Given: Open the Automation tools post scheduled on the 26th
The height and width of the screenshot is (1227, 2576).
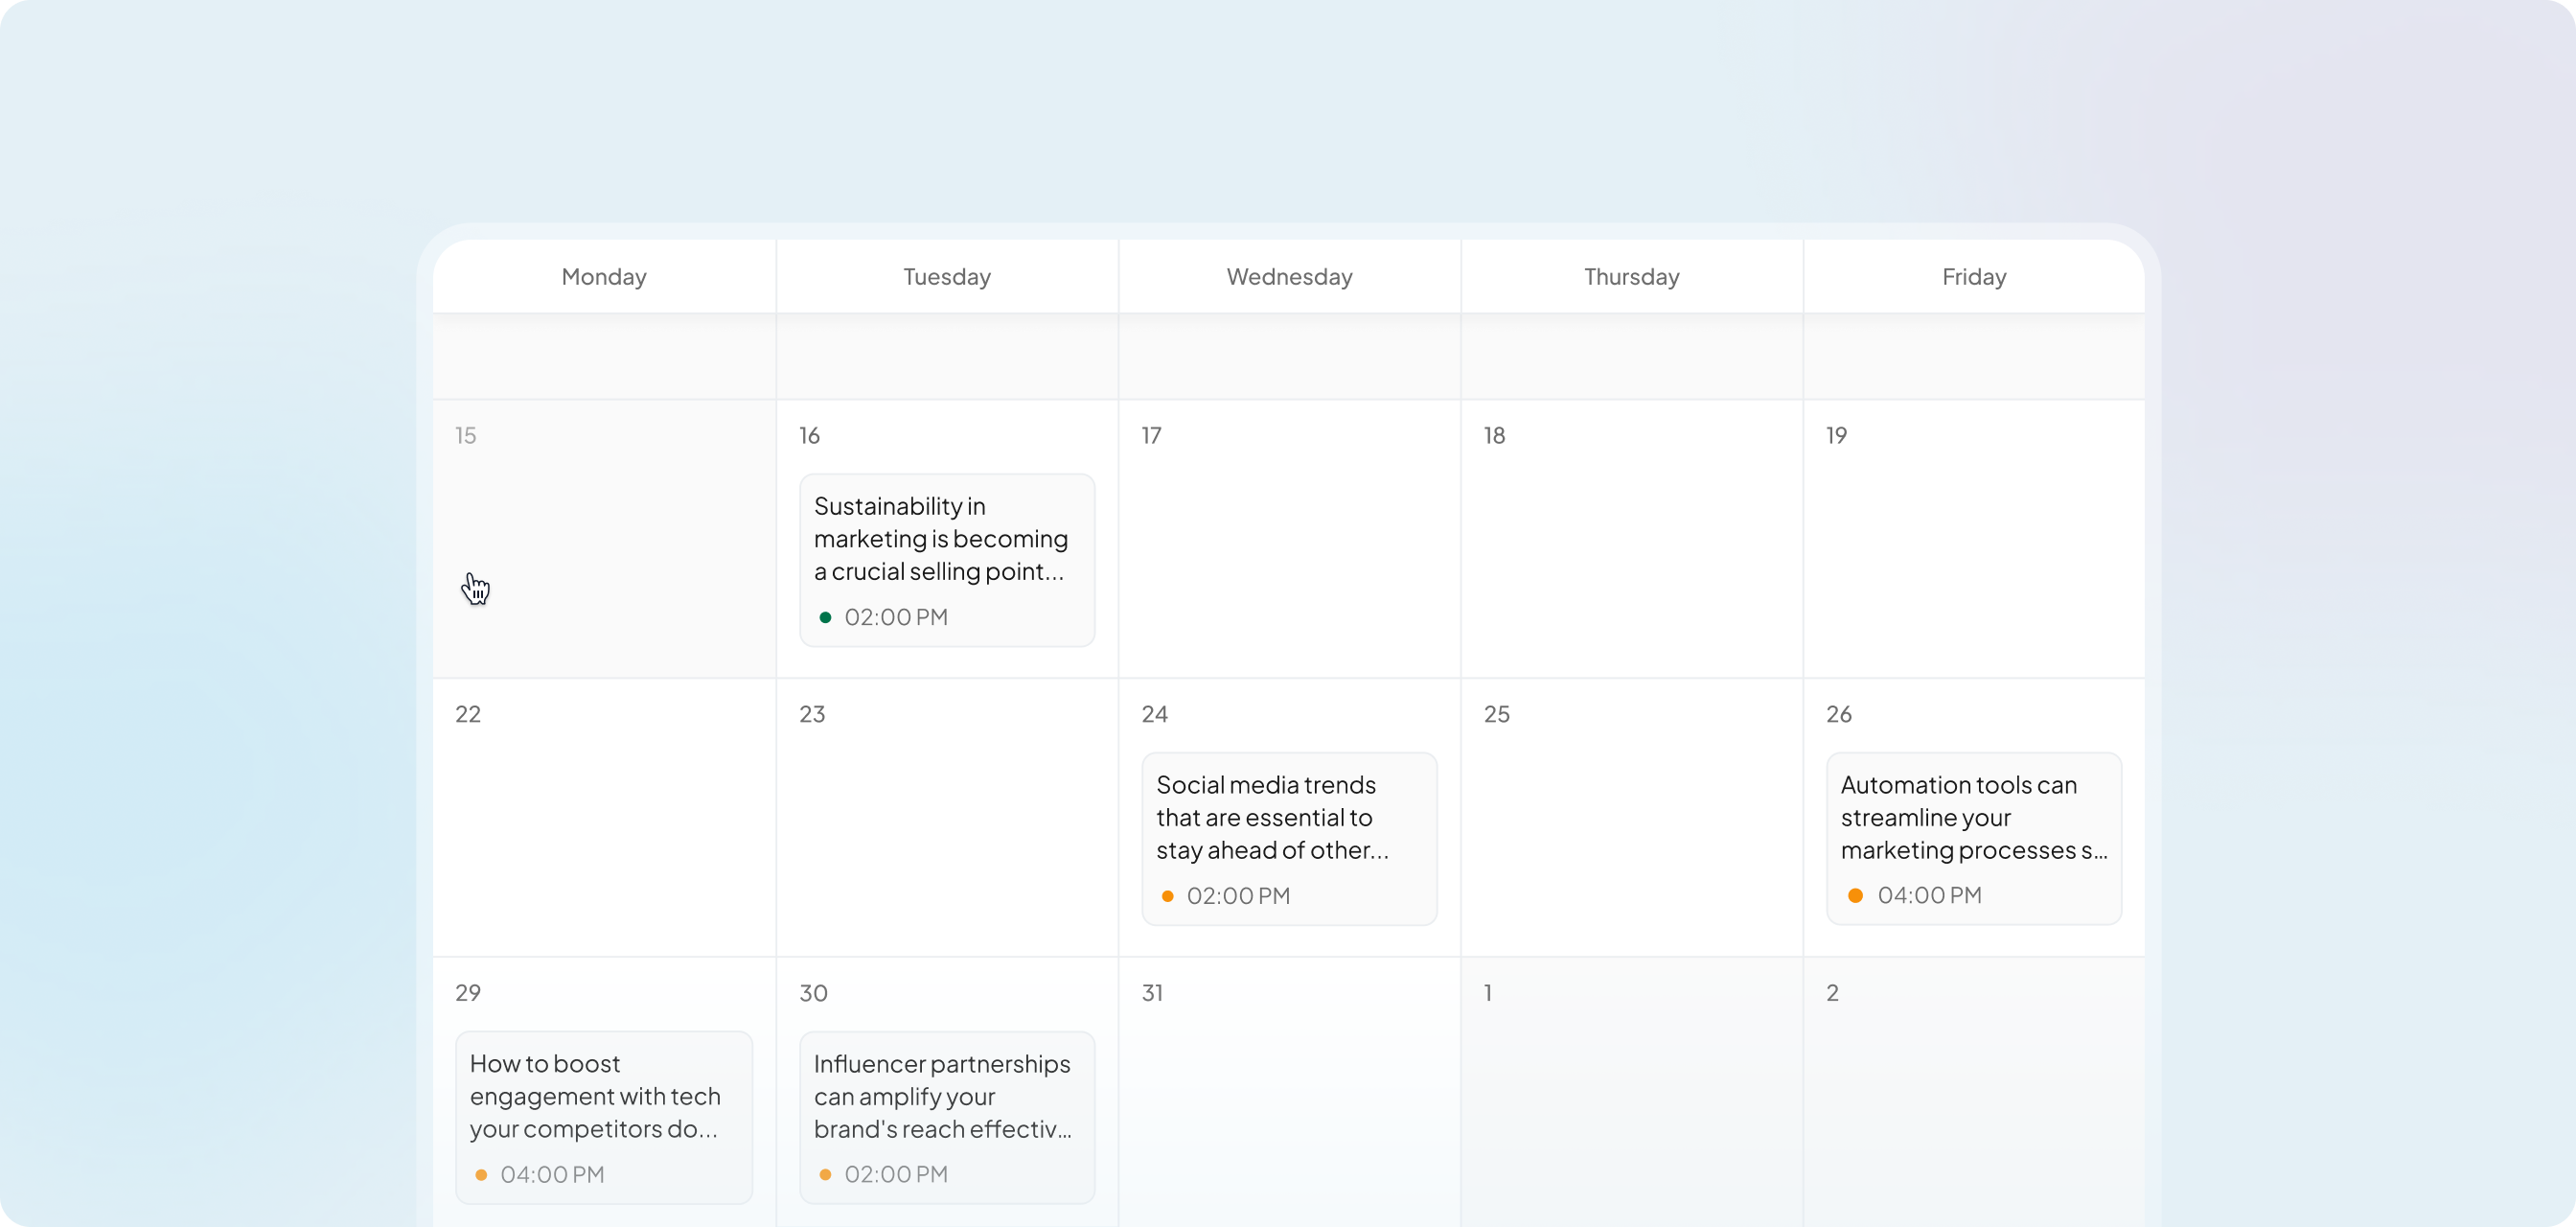Looking at the screenshot, I should coord(1972,838).
